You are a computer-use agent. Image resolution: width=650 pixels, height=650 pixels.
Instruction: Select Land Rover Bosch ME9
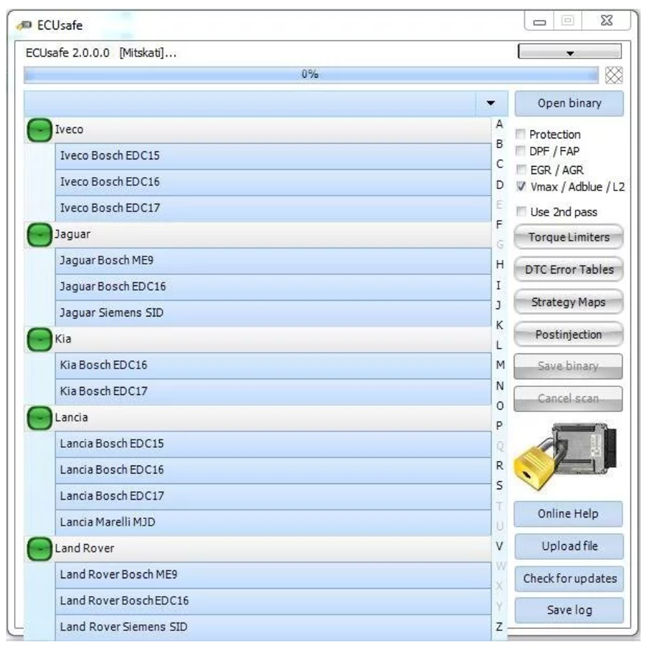[x=273, y=575]
